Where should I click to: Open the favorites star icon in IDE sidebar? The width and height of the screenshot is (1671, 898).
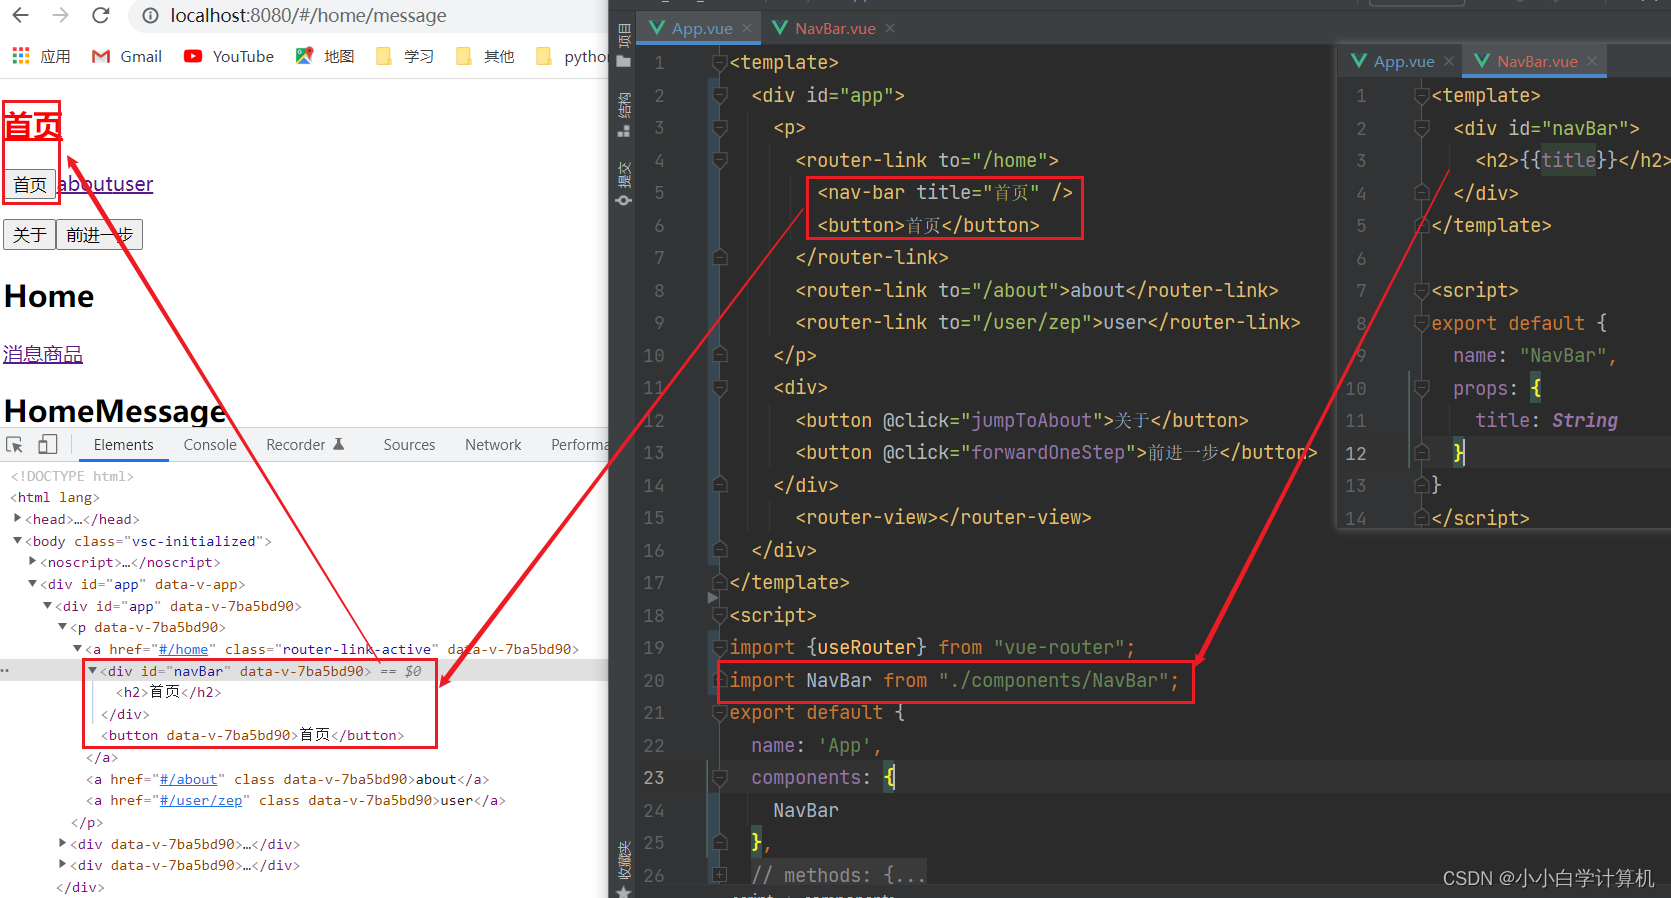[624, 891]
